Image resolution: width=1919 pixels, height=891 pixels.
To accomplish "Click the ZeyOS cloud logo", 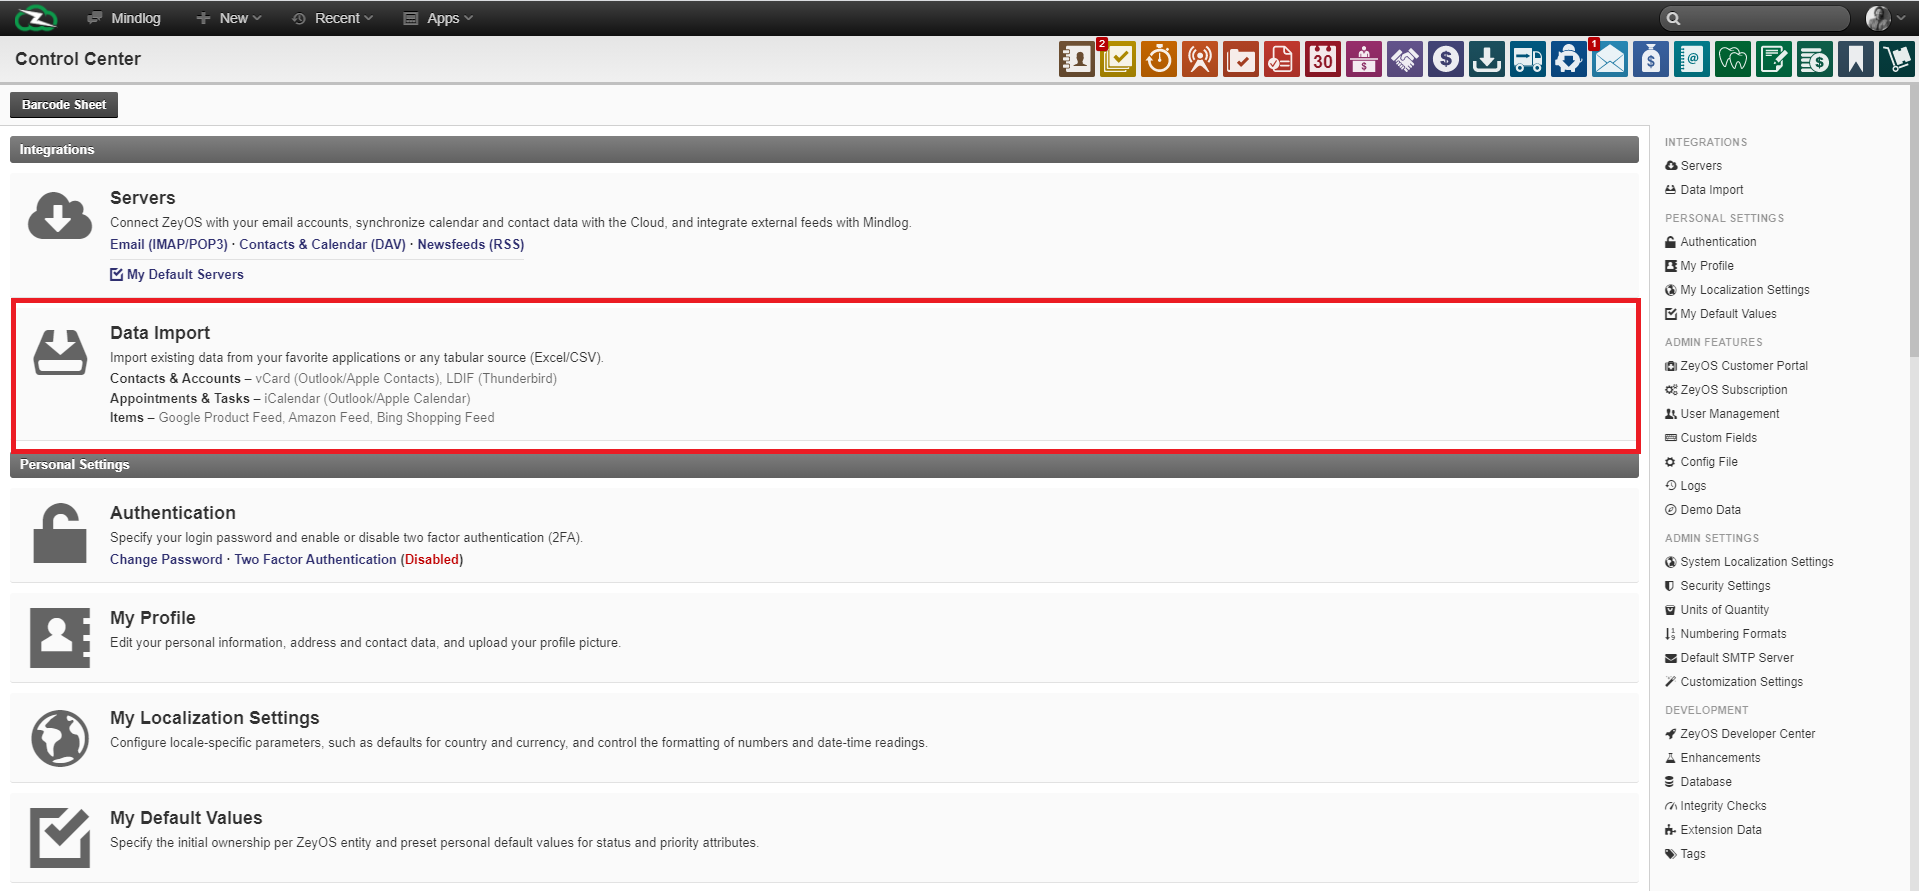I will [x=36, y=18].
